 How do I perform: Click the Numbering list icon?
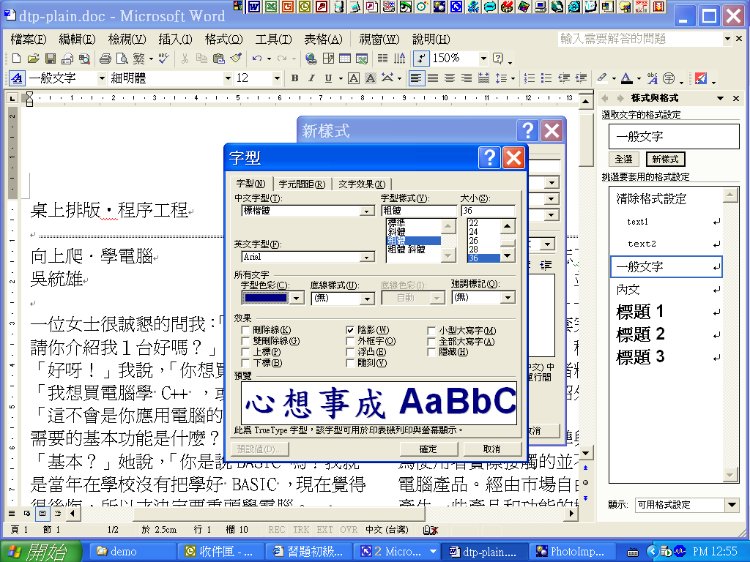[x=529, y=78]
